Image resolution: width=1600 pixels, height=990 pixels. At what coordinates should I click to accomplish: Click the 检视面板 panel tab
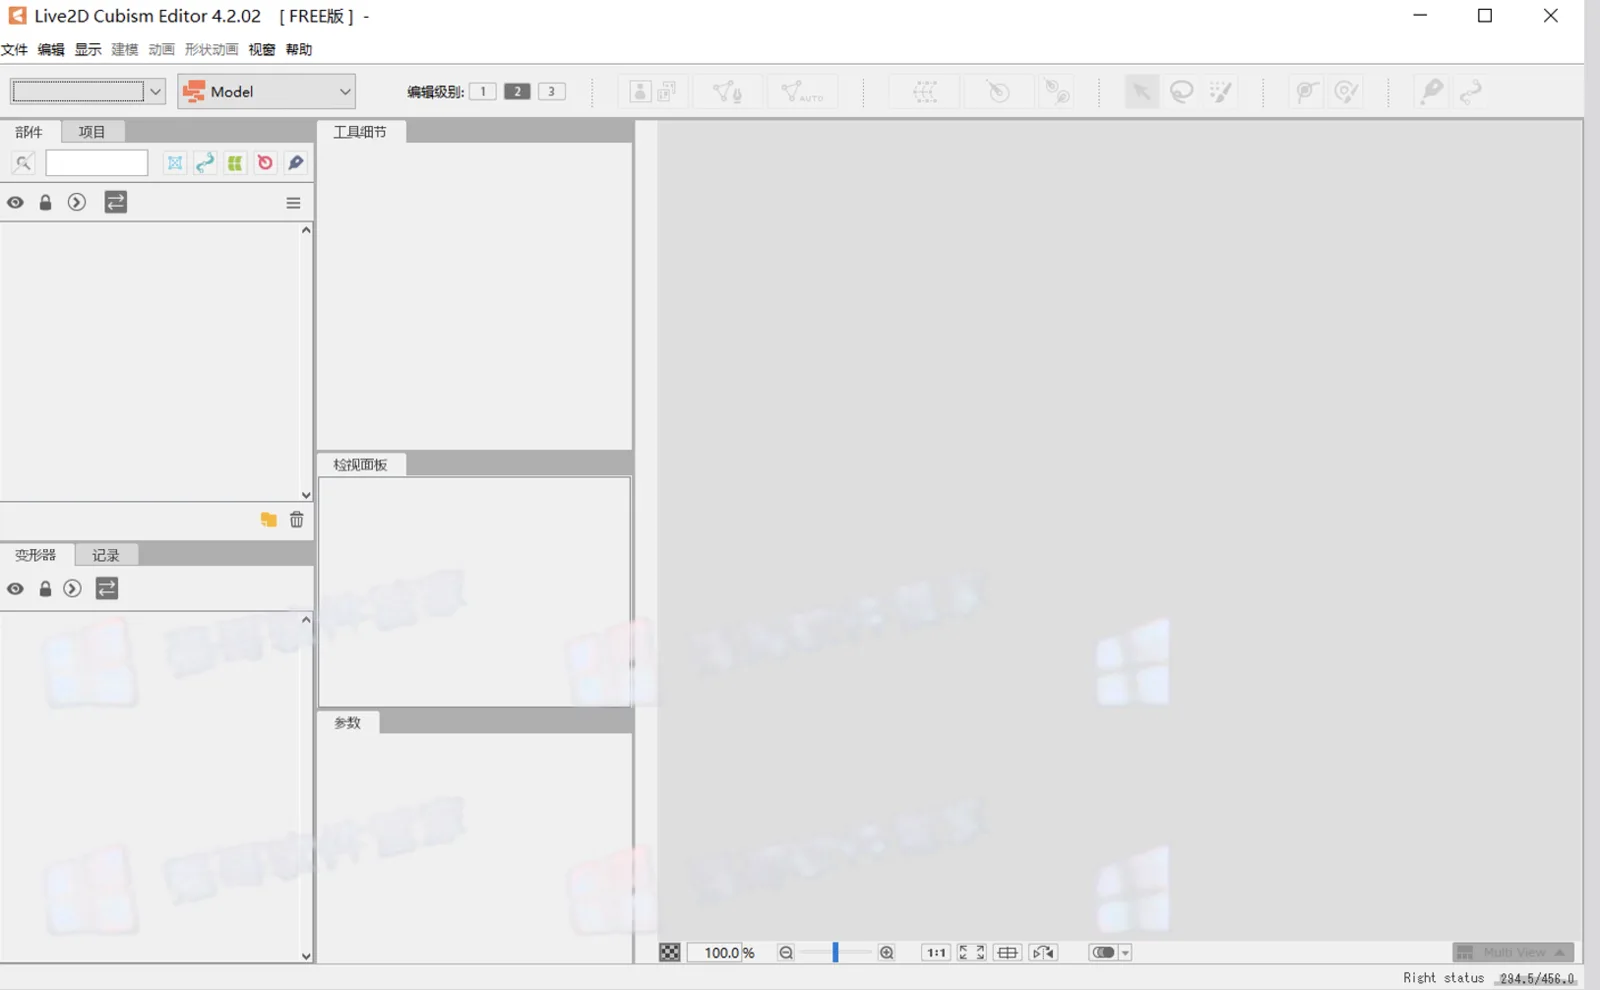pos(360,465)
